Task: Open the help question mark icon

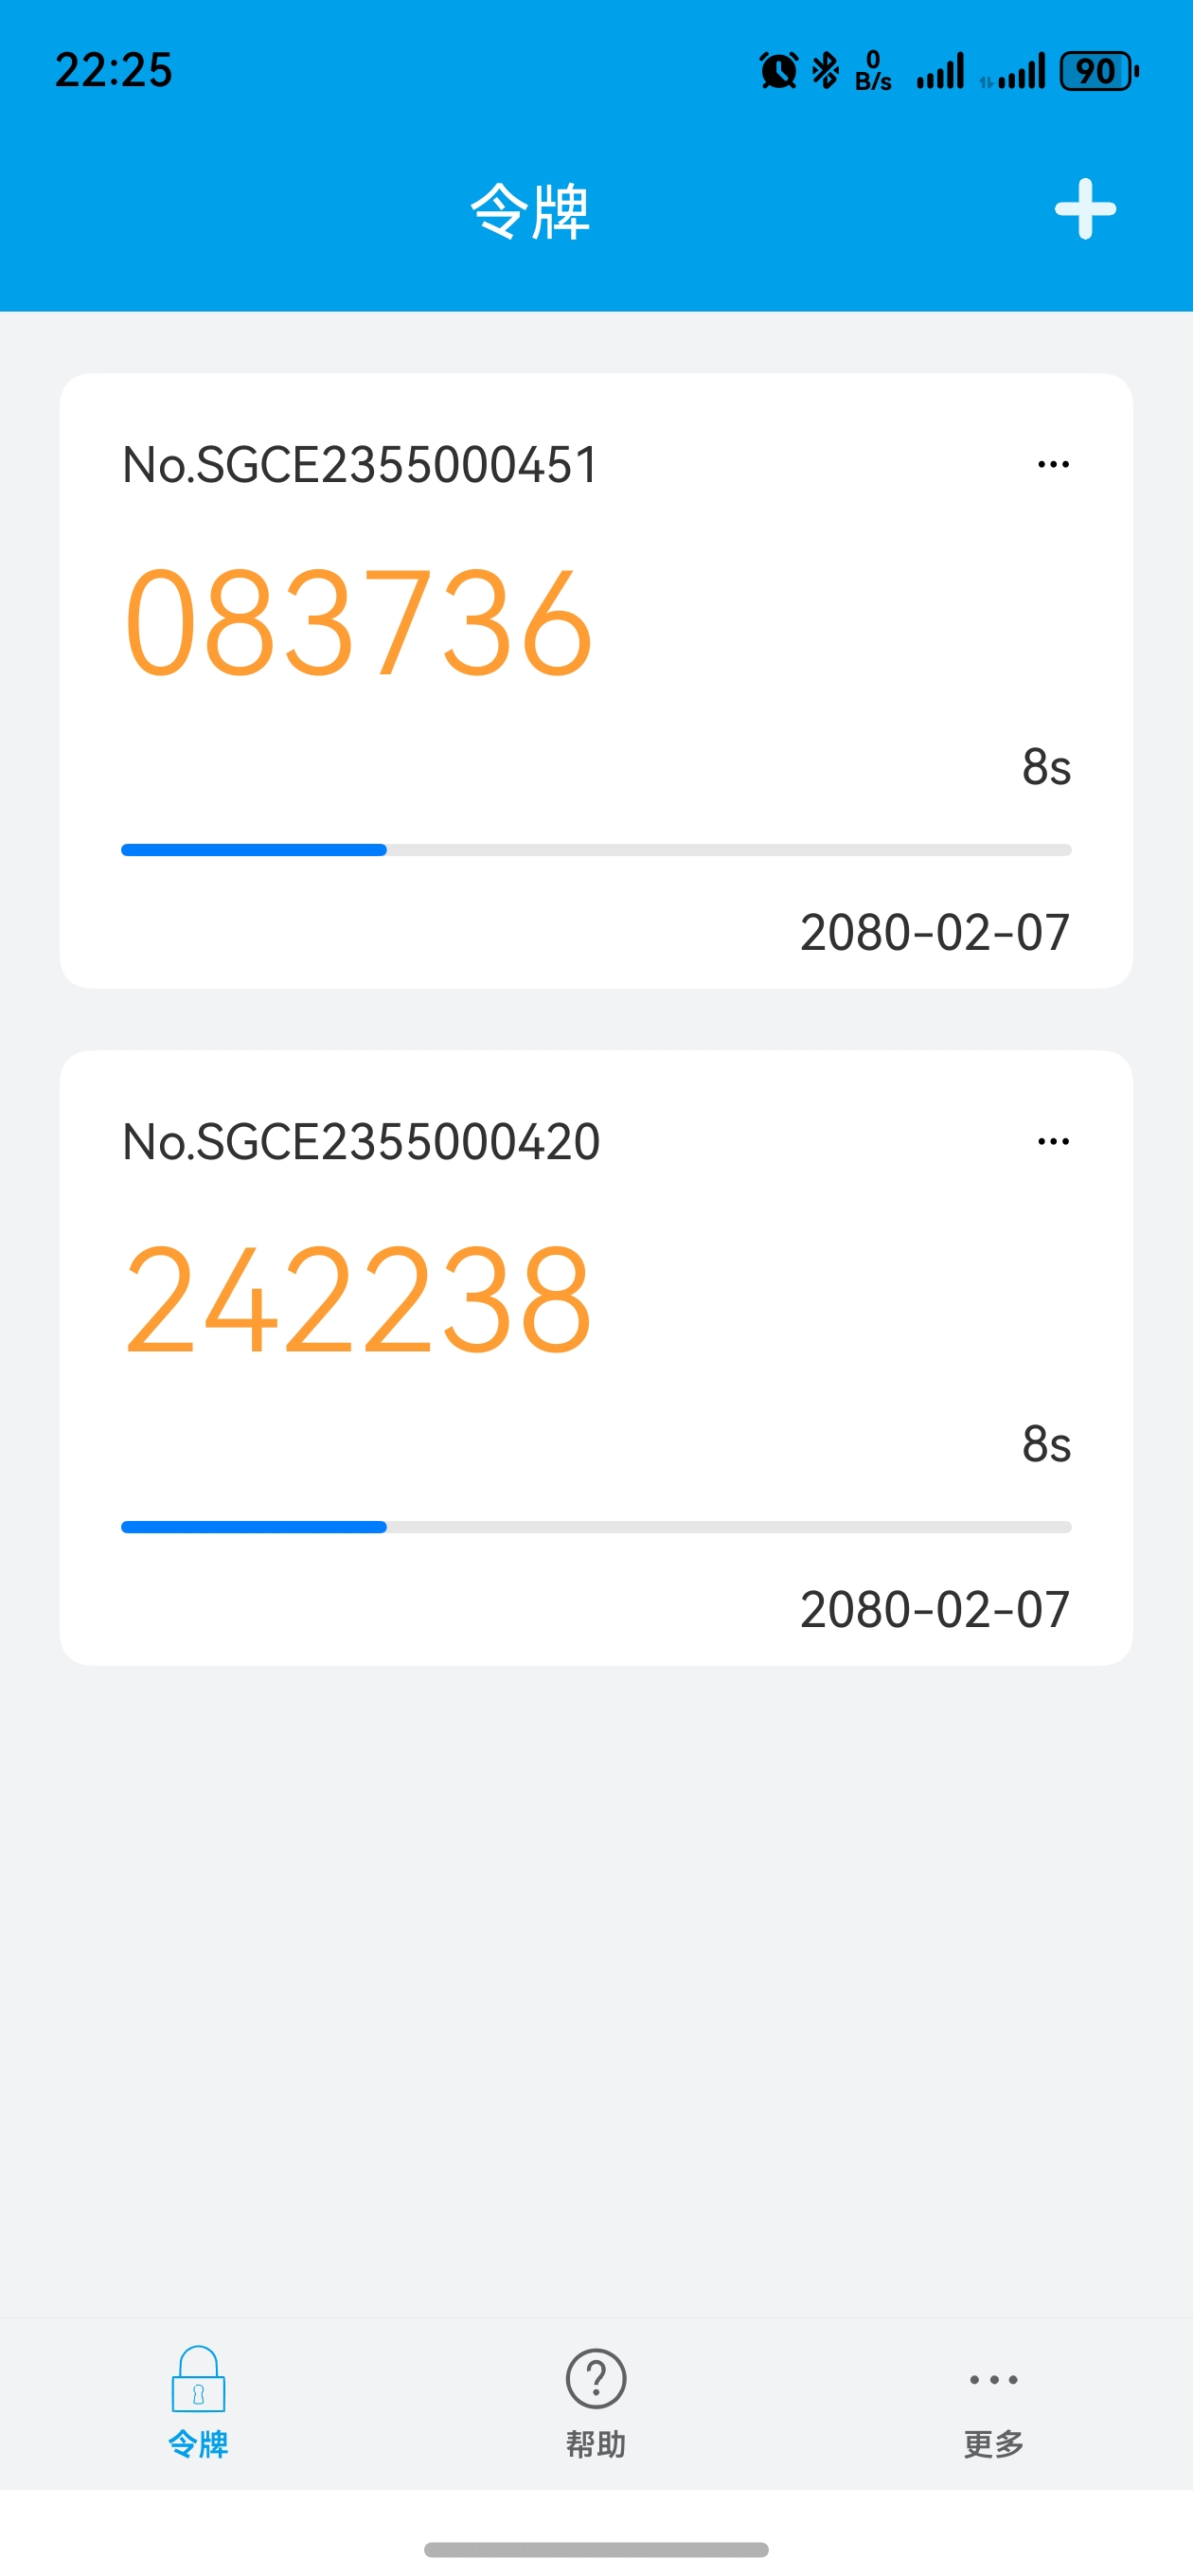Action: [x=596, y=2379]
